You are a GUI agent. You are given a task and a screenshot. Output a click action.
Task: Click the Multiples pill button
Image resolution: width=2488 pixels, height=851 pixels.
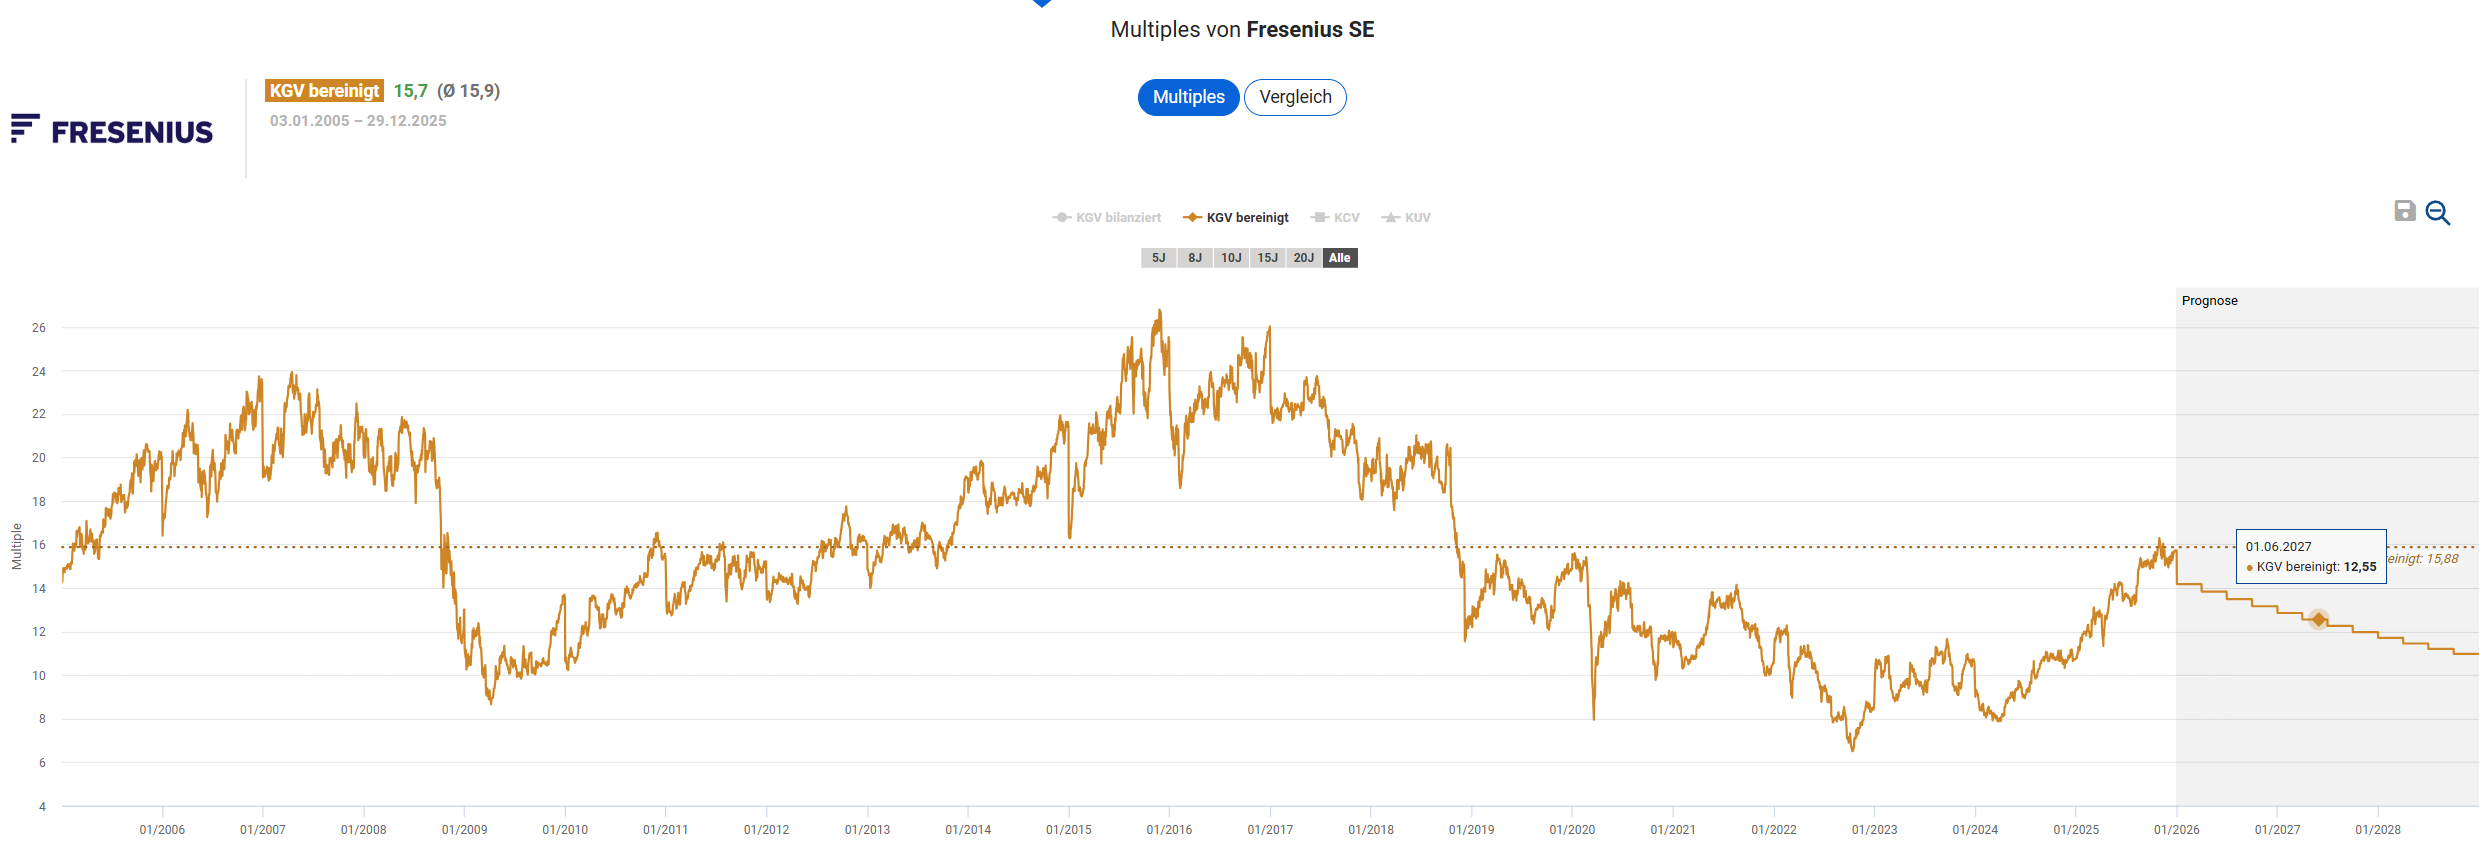point(1188,97)
